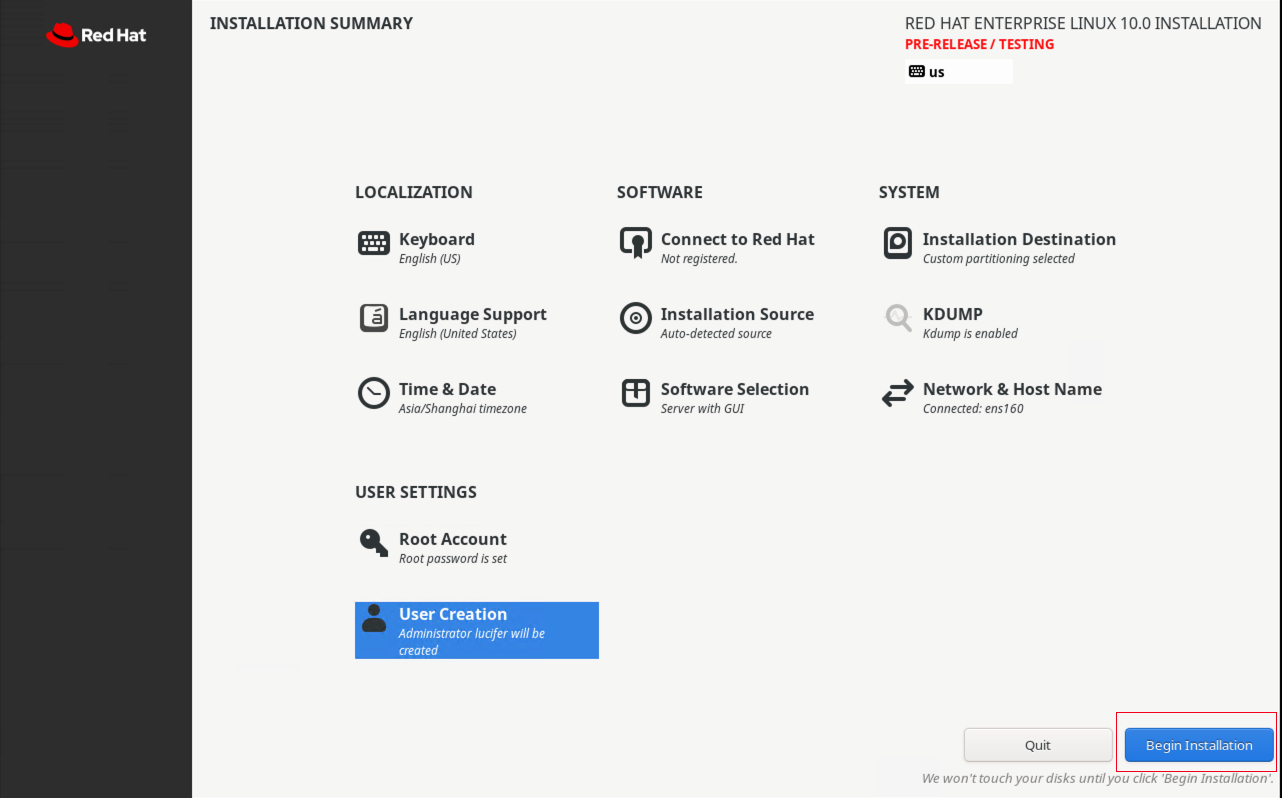
Task: Click the Red Hat logo in sidebar
Action: [96, 35]
